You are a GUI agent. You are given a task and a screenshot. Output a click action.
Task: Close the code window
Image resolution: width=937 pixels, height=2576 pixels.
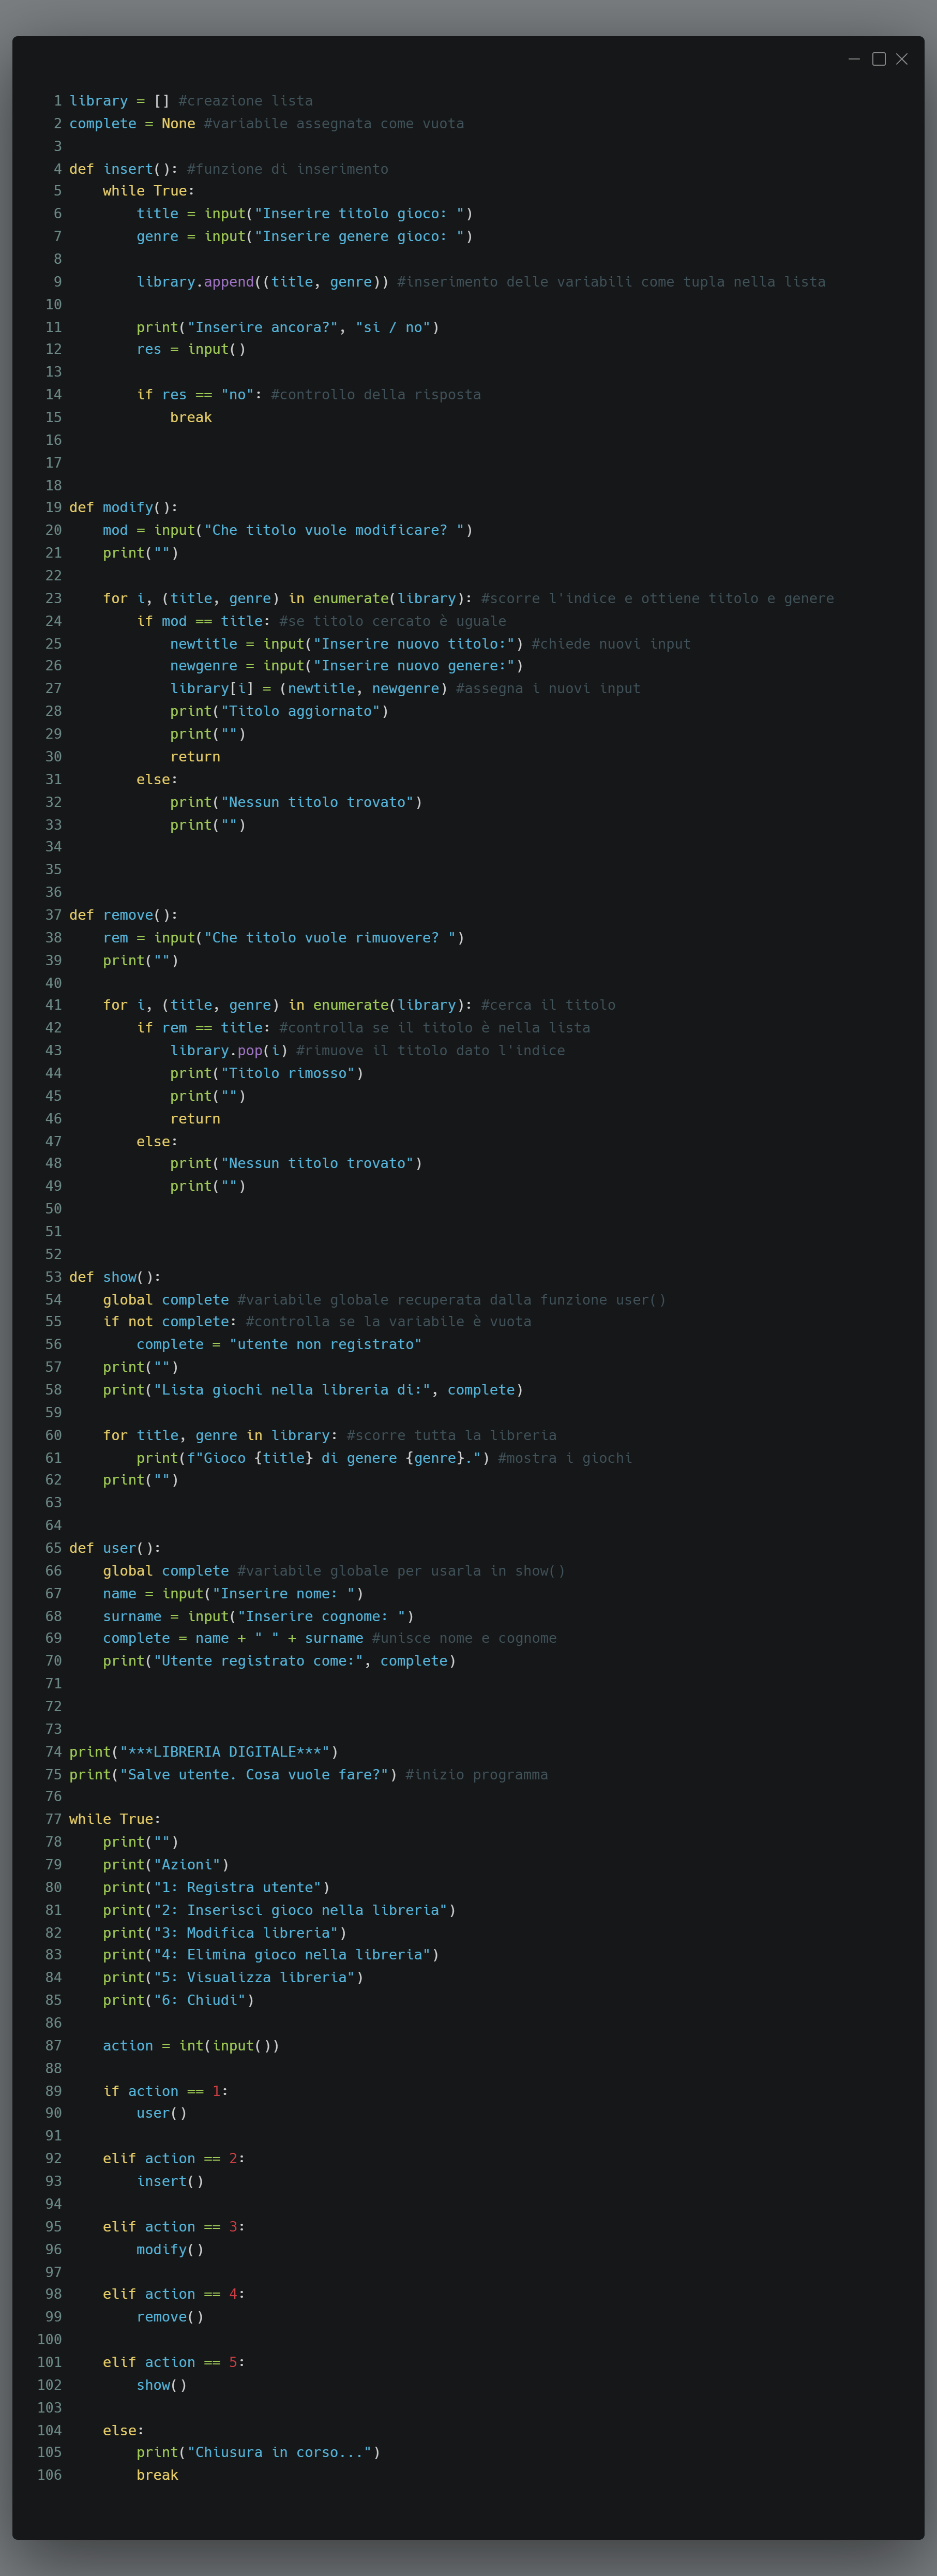point(901,59)
